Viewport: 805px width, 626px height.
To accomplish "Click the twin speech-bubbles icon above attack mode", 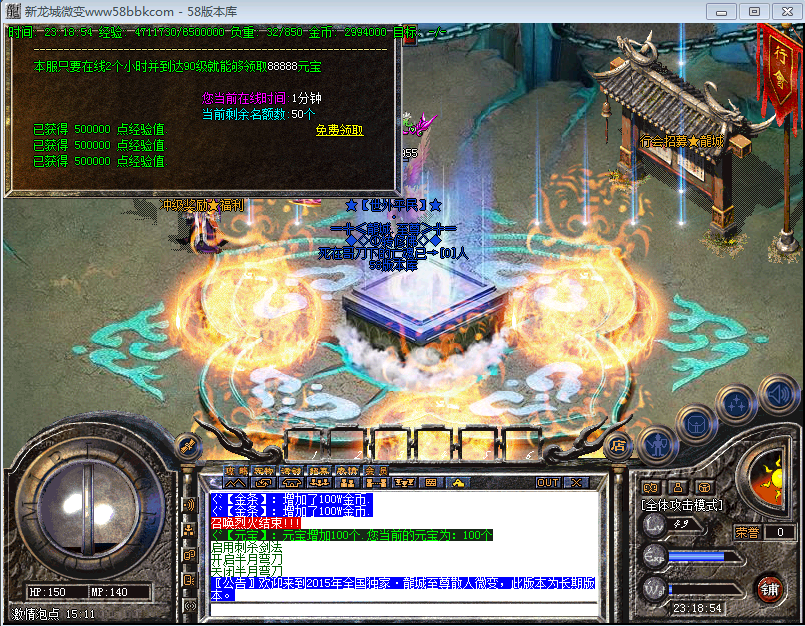I will 651,487.
